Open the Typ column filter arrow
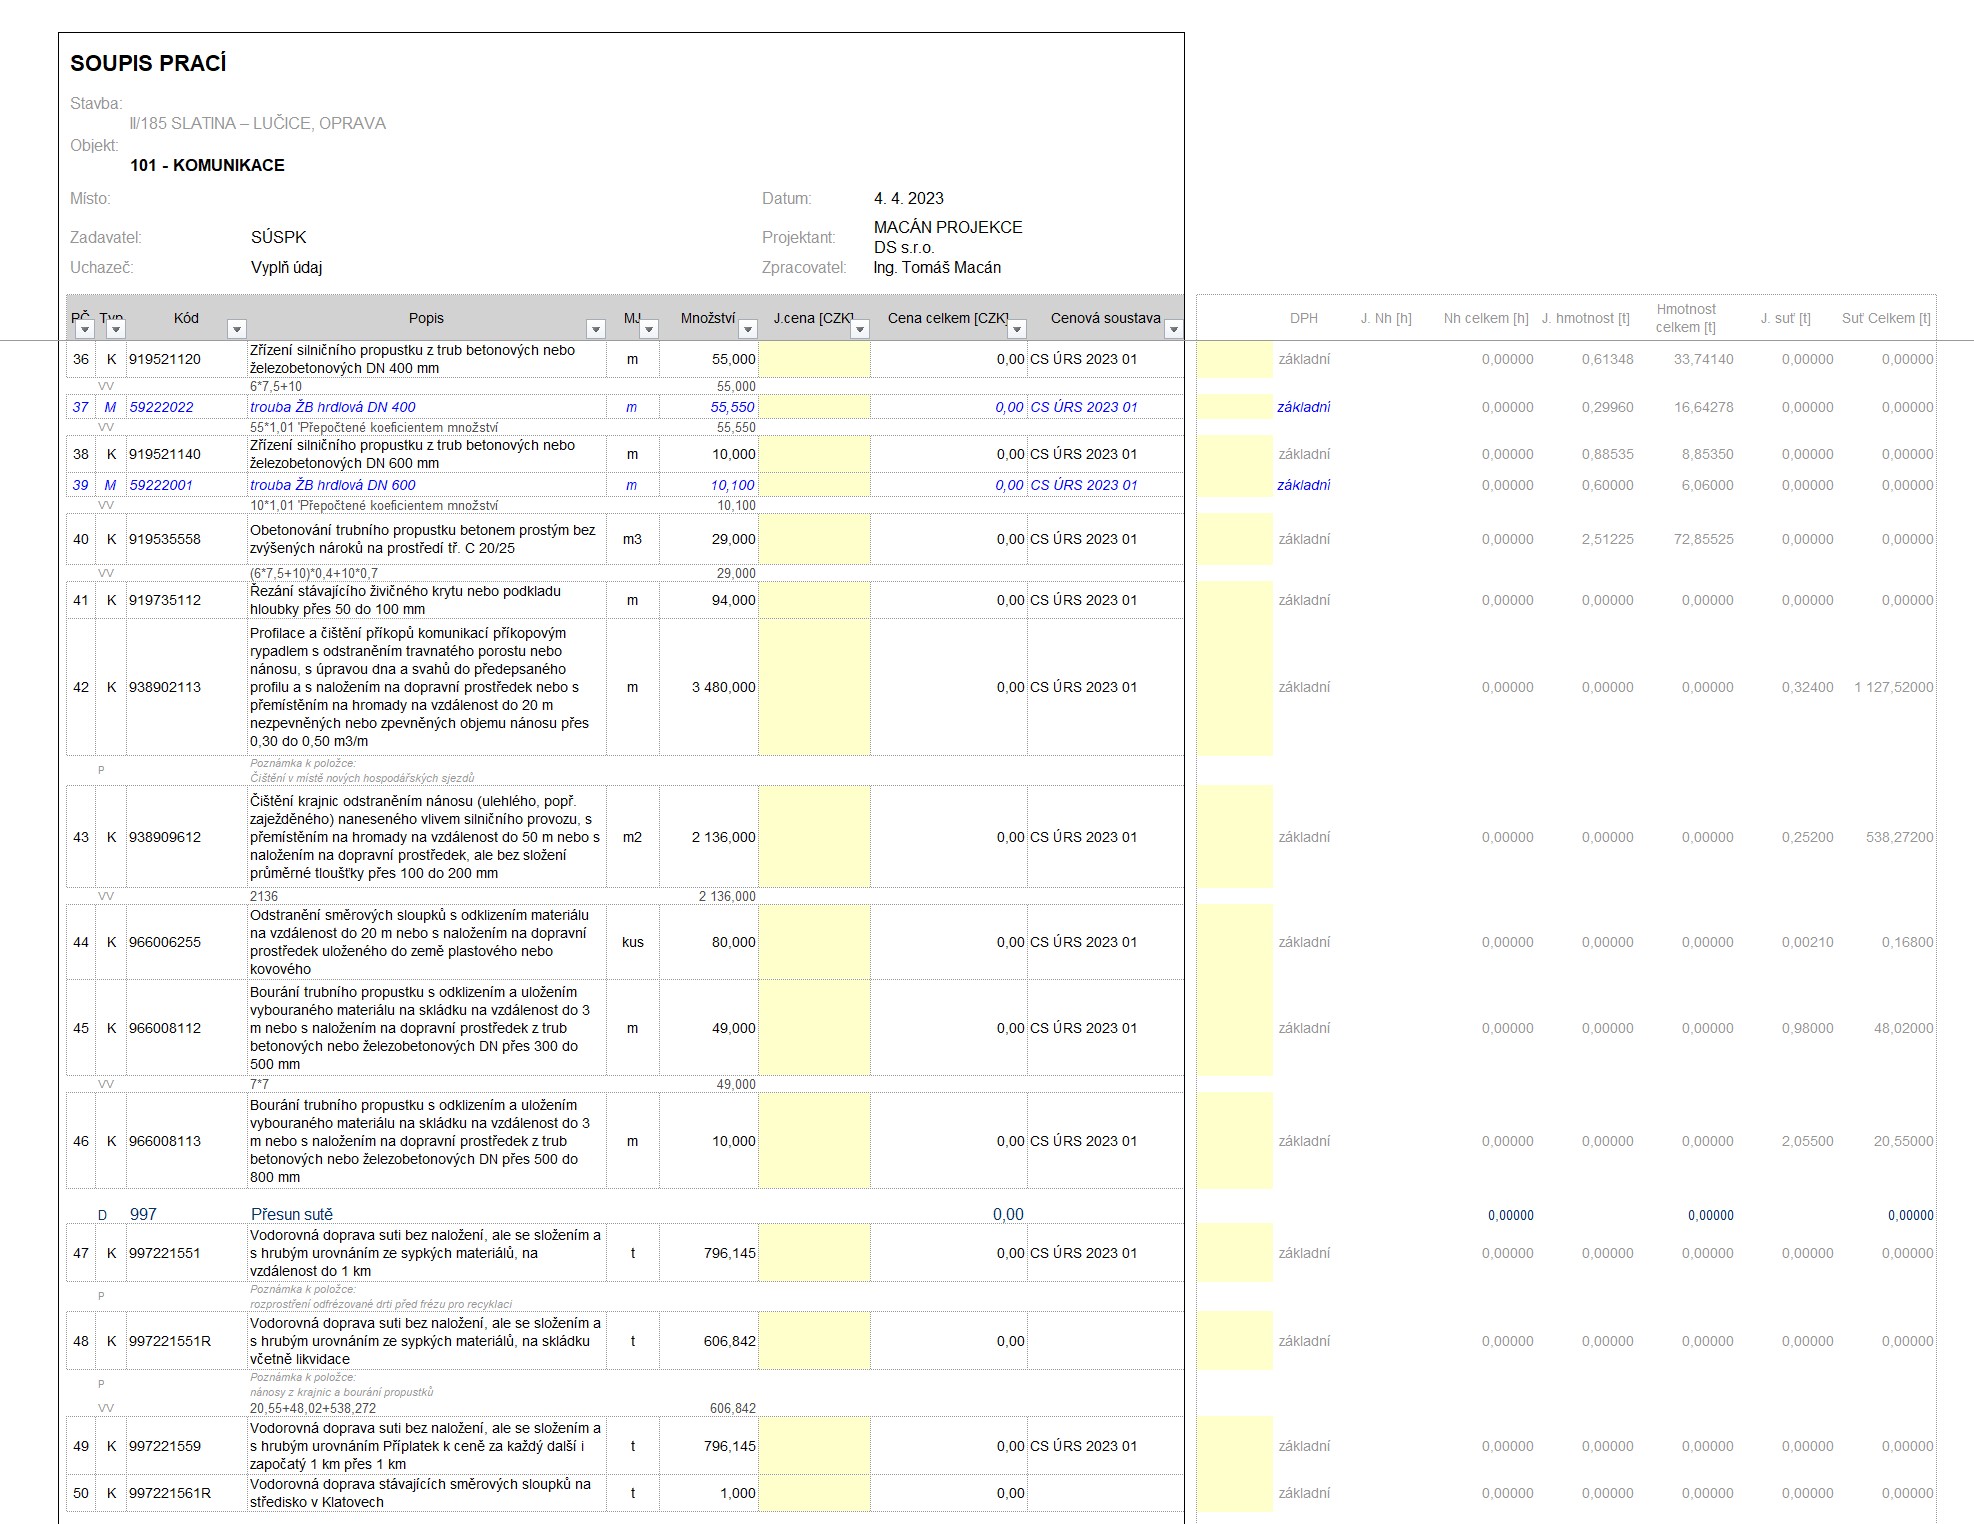This screenshot has width=1974, height=1524. 116,330
